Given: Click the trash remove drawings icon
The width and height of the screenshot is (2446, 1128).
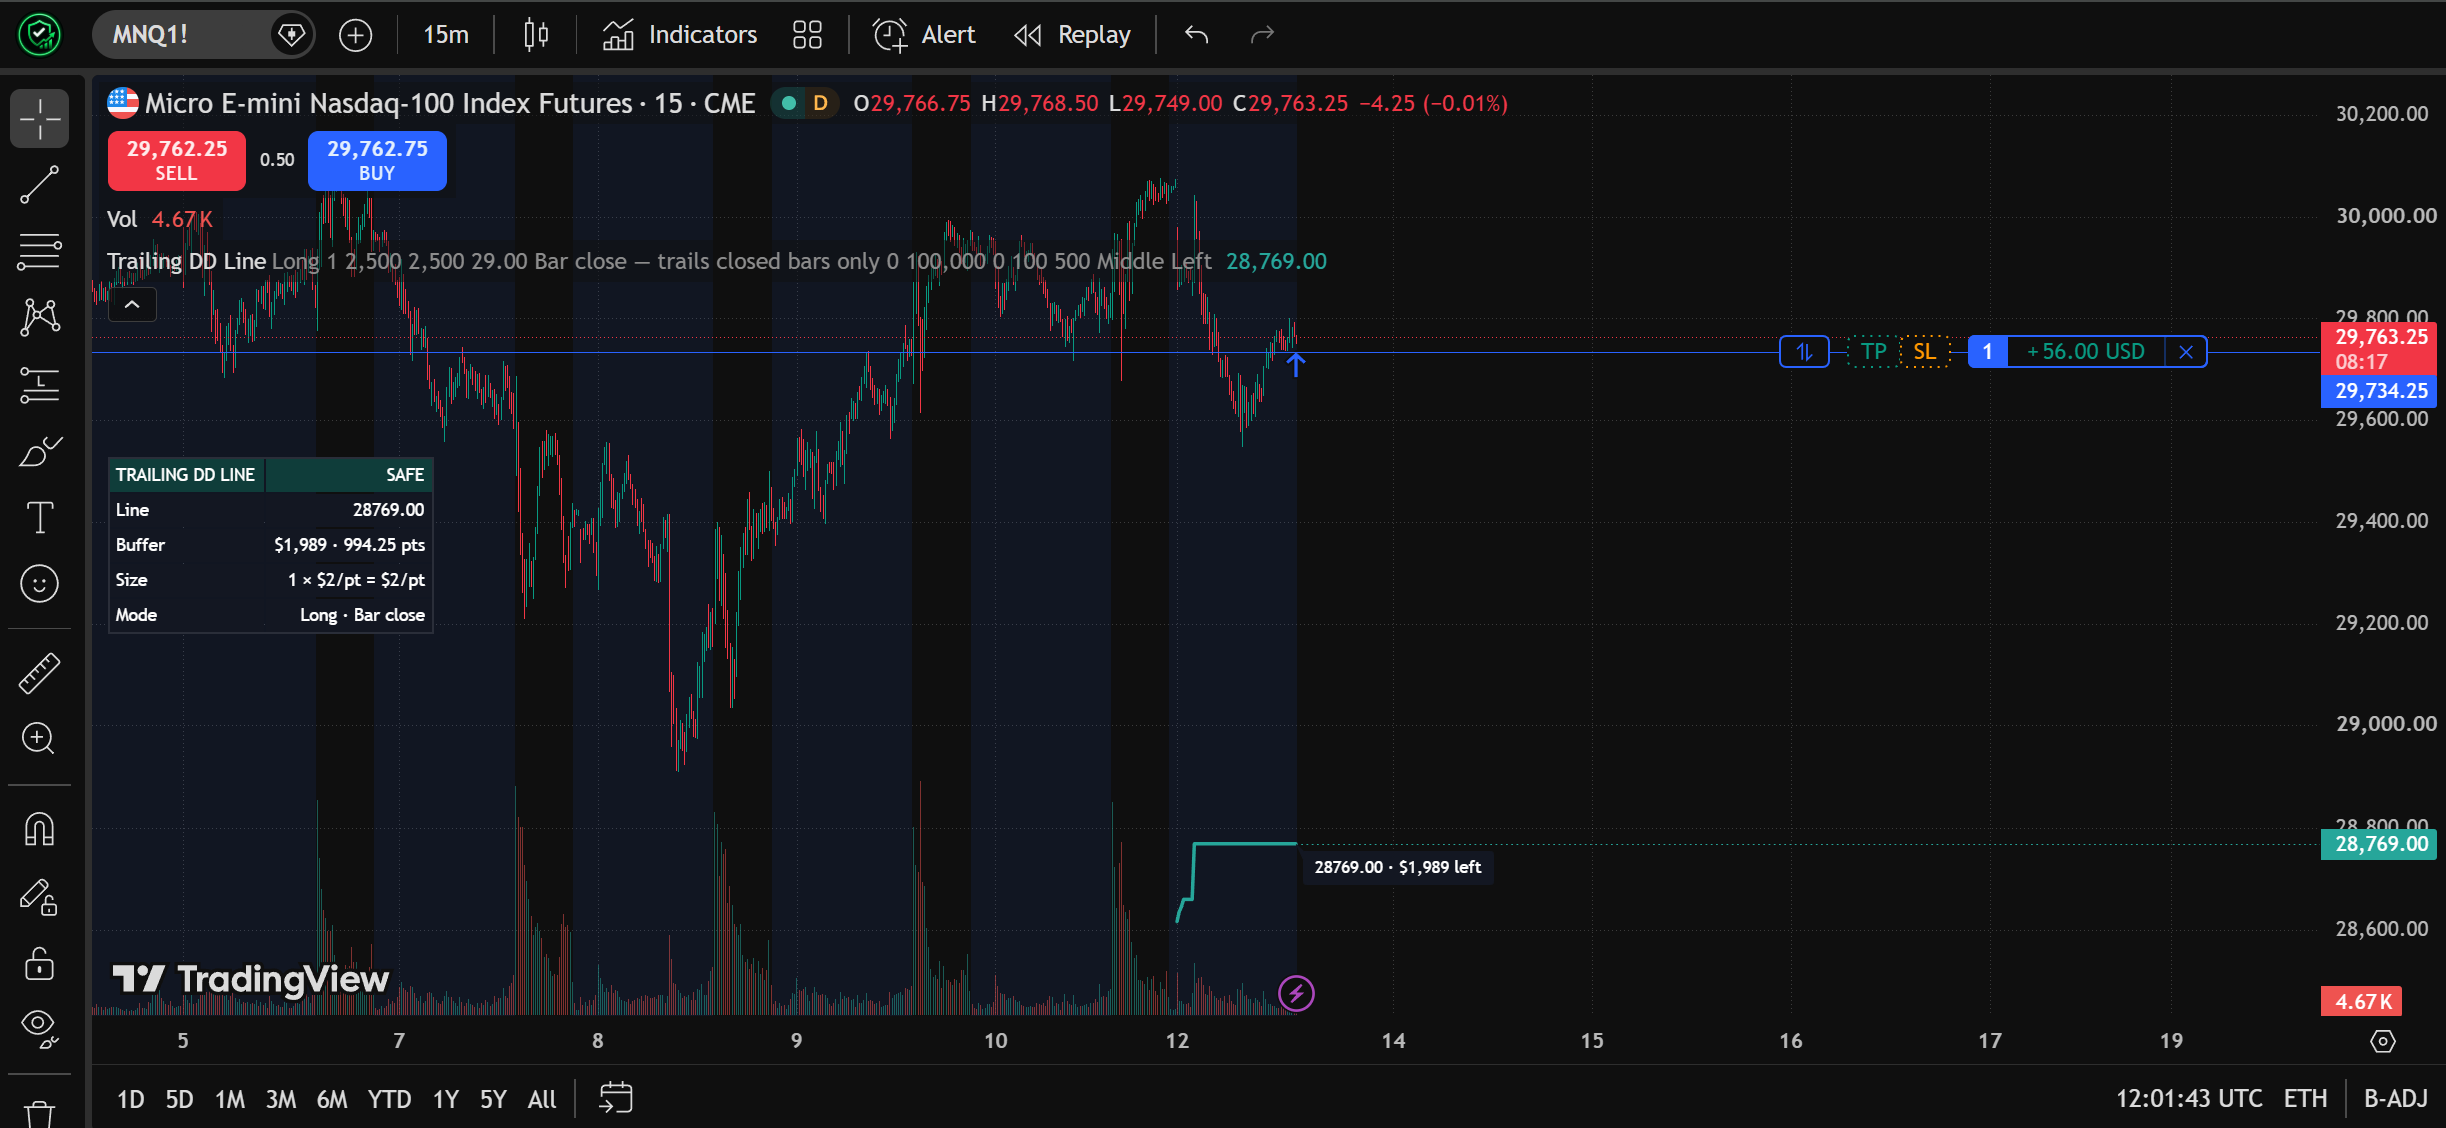Looking at the screenshot, I should (40, 1113).
